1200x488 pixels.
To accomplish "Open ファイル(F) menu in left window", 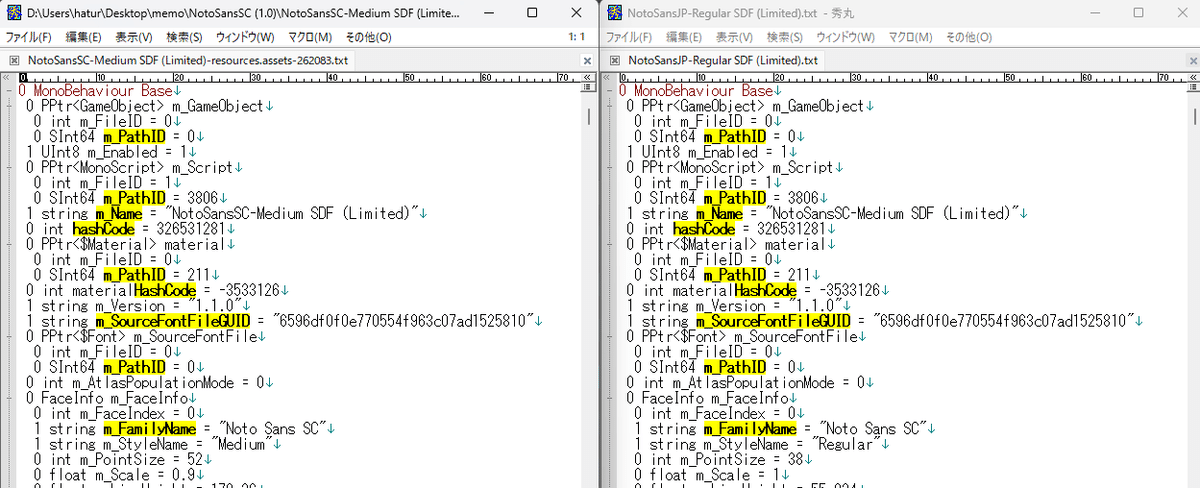I will tap(29, 37).
